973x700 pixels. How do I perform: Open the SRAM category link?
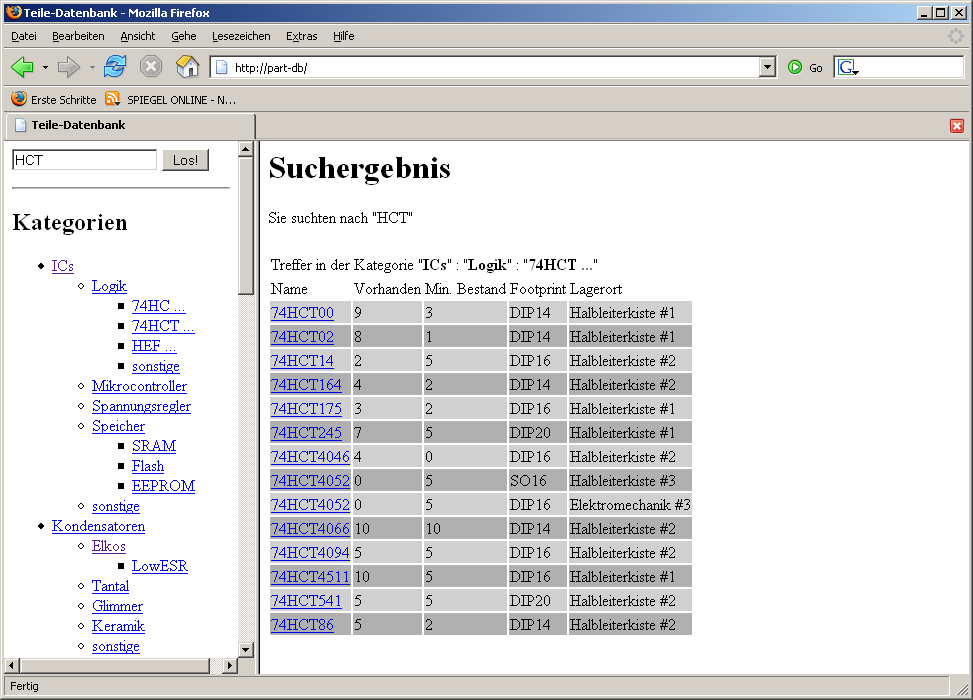click(x=154, y=446)
